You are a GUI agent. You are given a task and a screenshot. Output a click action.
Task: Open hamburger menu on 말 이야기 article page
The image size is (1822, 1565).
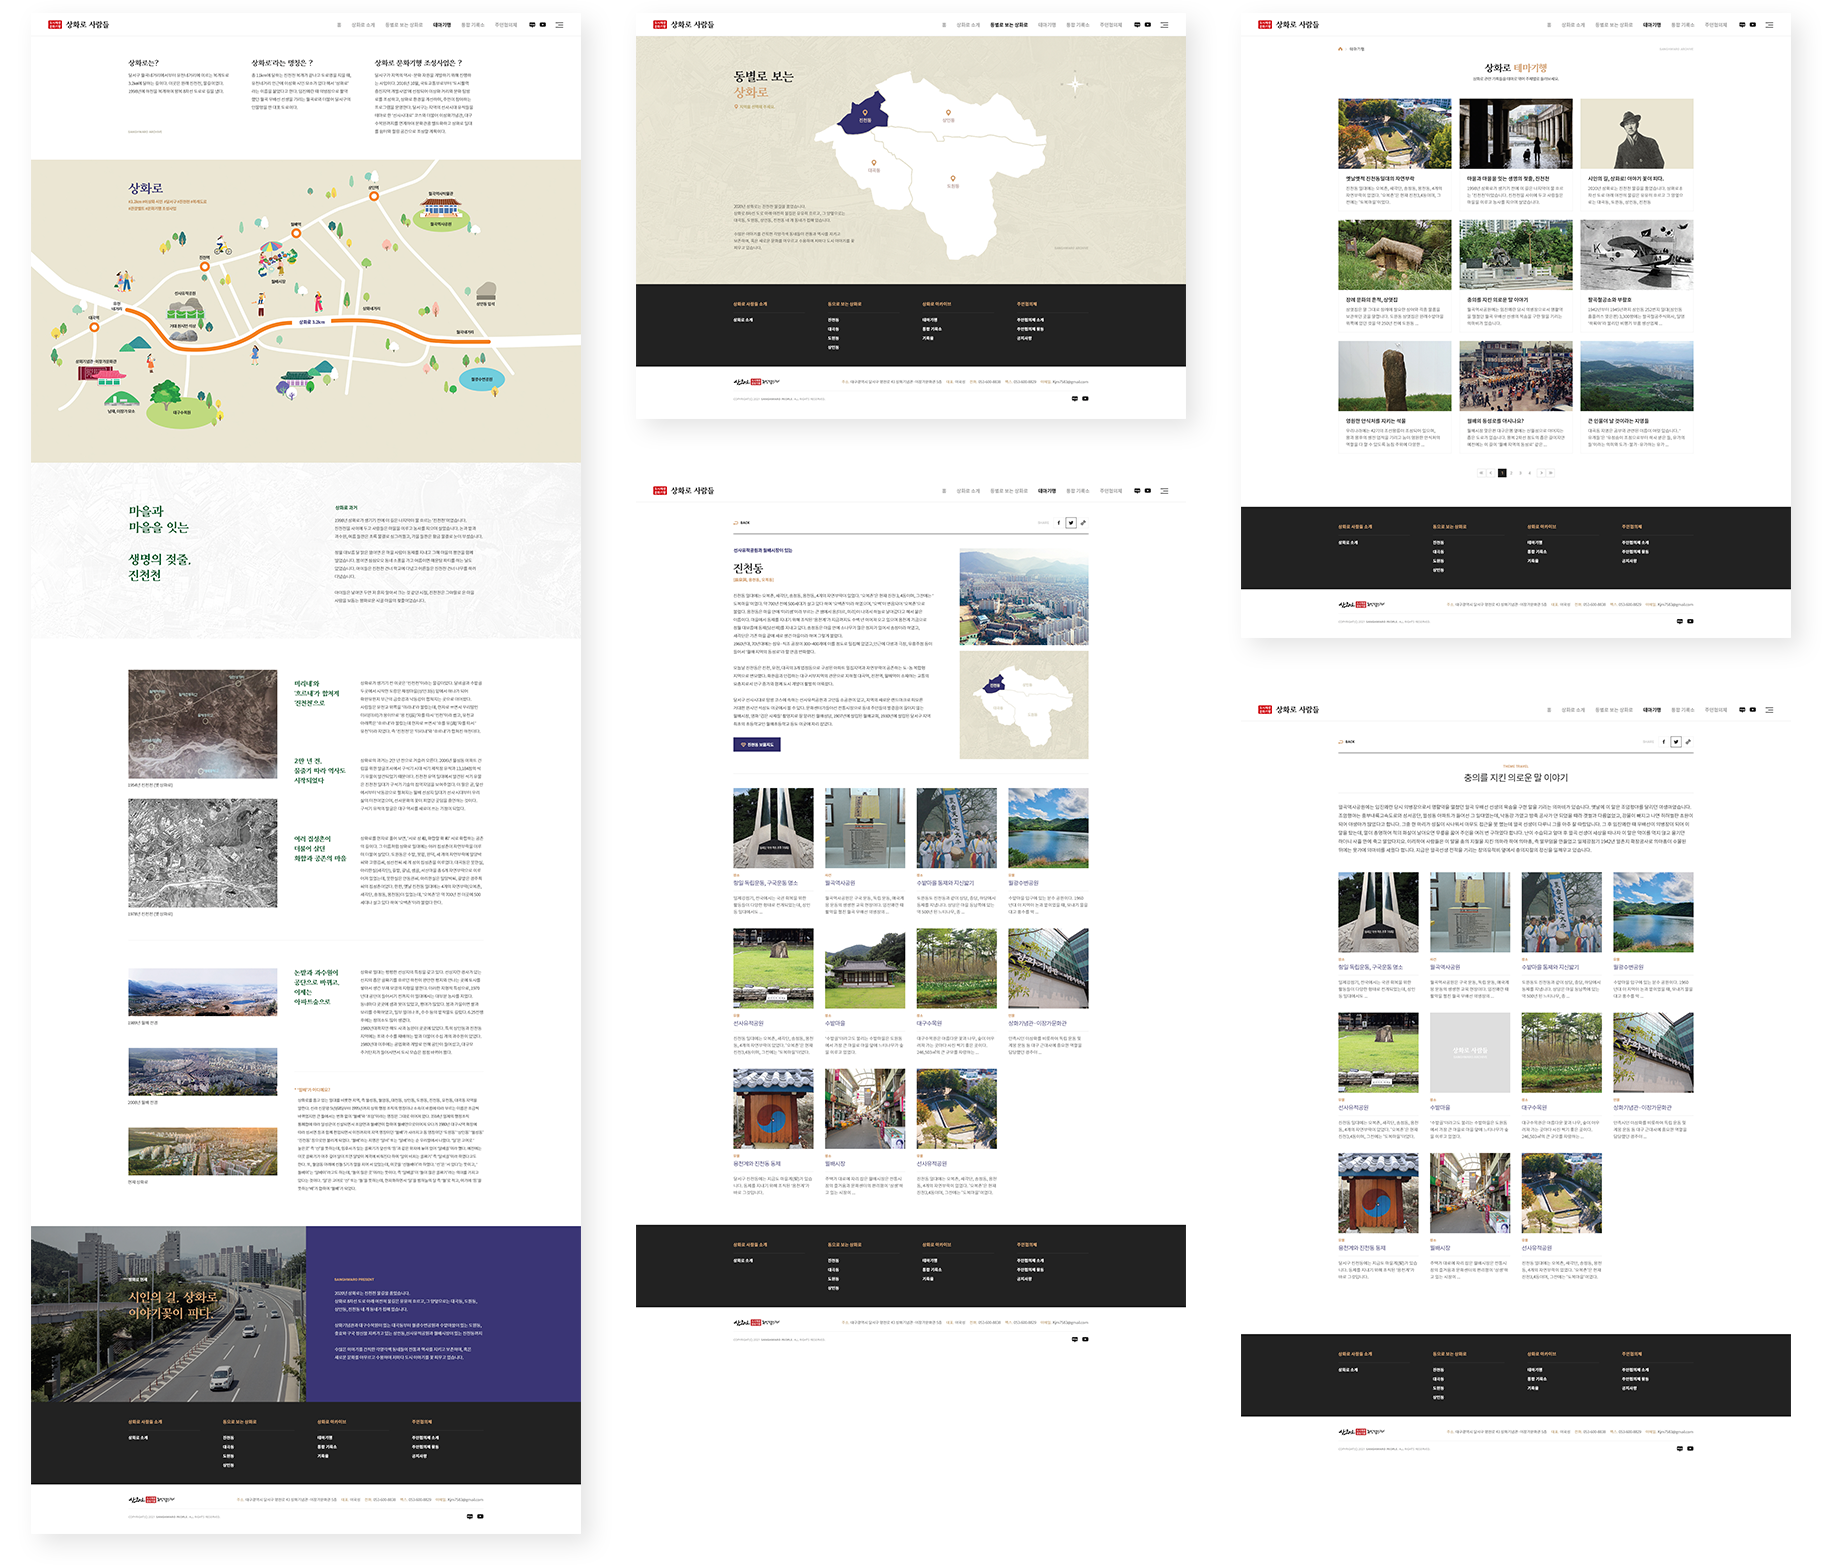[1769, 710]
